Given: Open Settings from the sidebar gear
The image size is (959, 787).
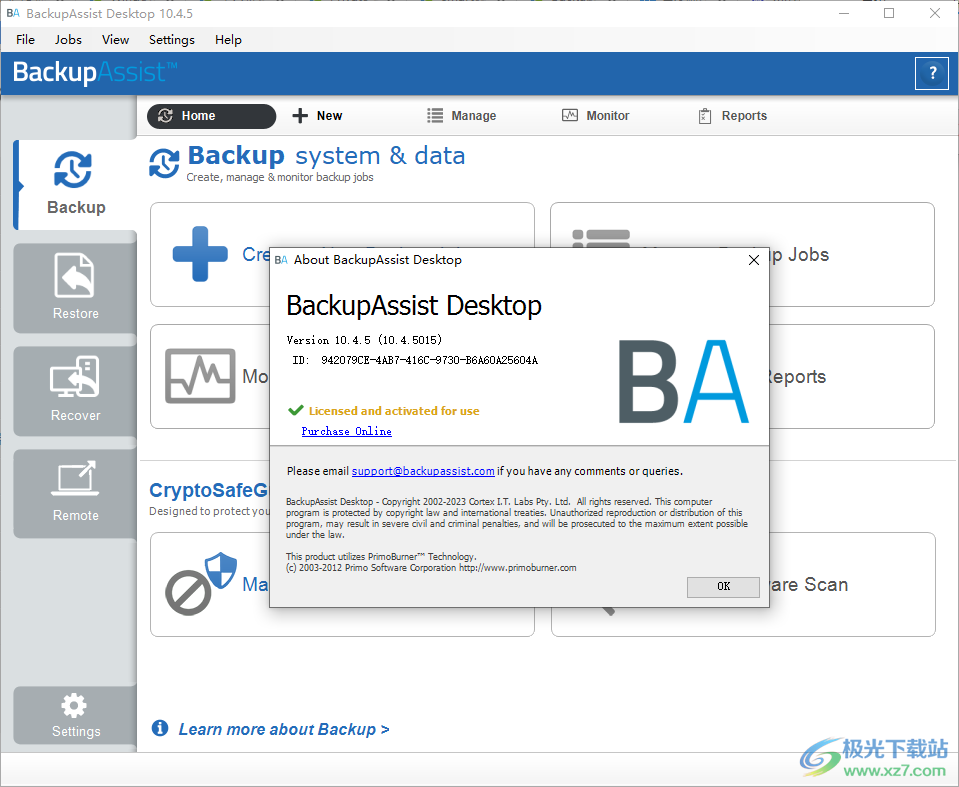Looking at the screenshot, I should pyautogui.click(x=75, y=715).
